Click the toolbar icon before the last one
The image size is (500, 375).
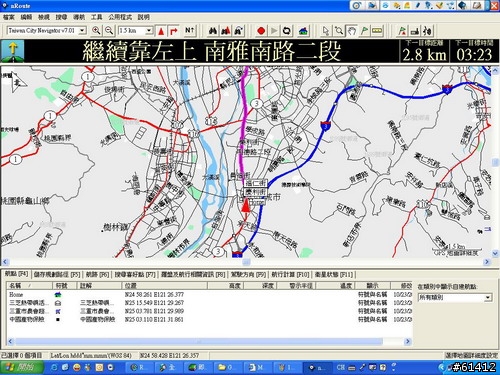coord(415,31)
